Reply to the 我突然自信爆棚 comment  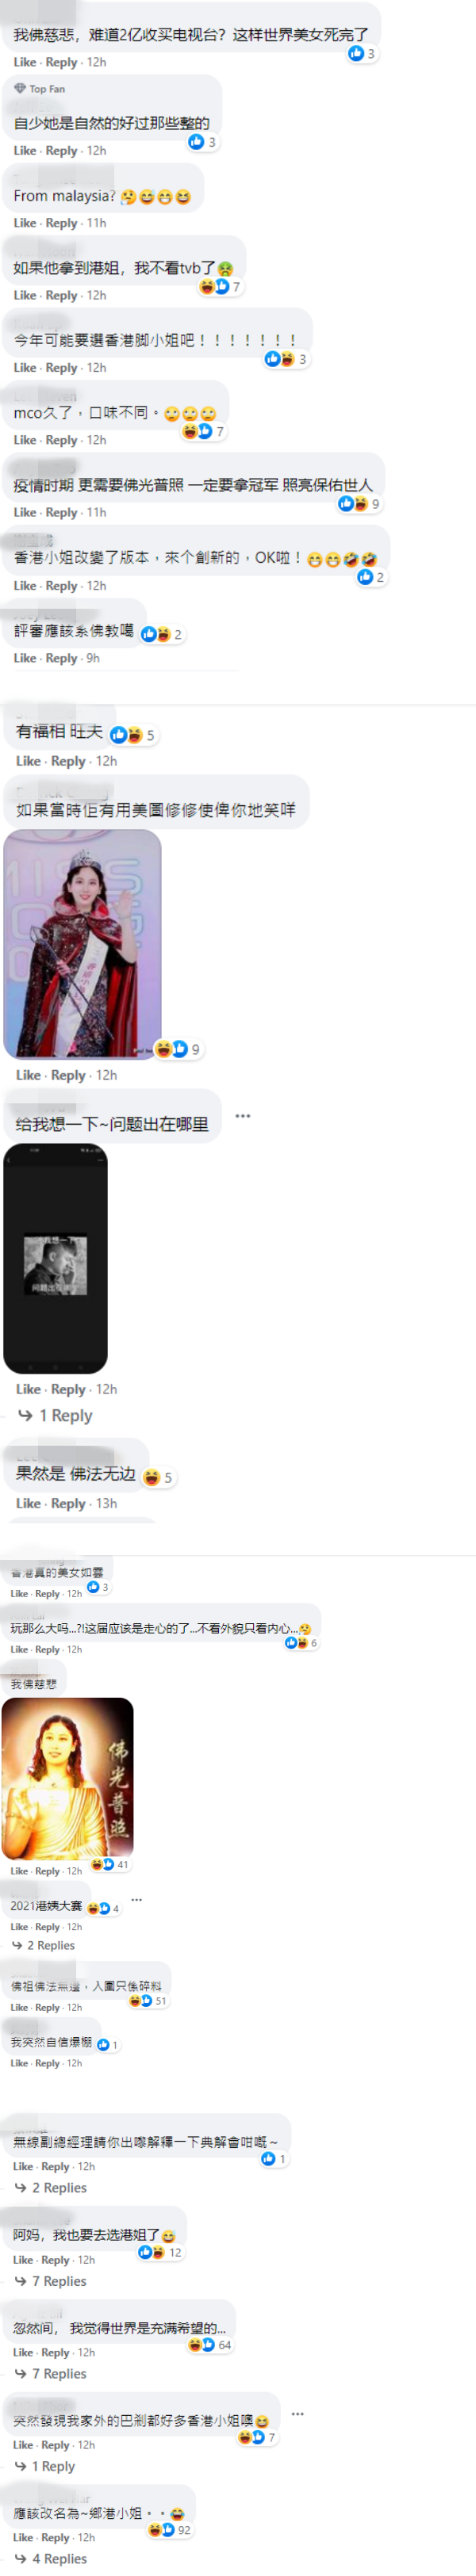click(47, 2063)
